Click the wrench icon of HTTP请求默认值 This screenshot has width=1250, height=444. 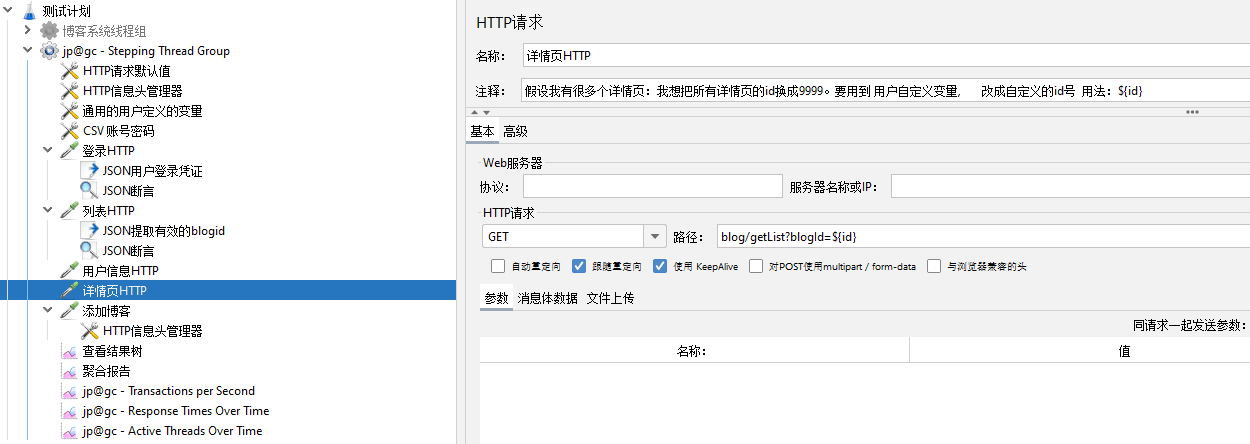tap(69, 71)
